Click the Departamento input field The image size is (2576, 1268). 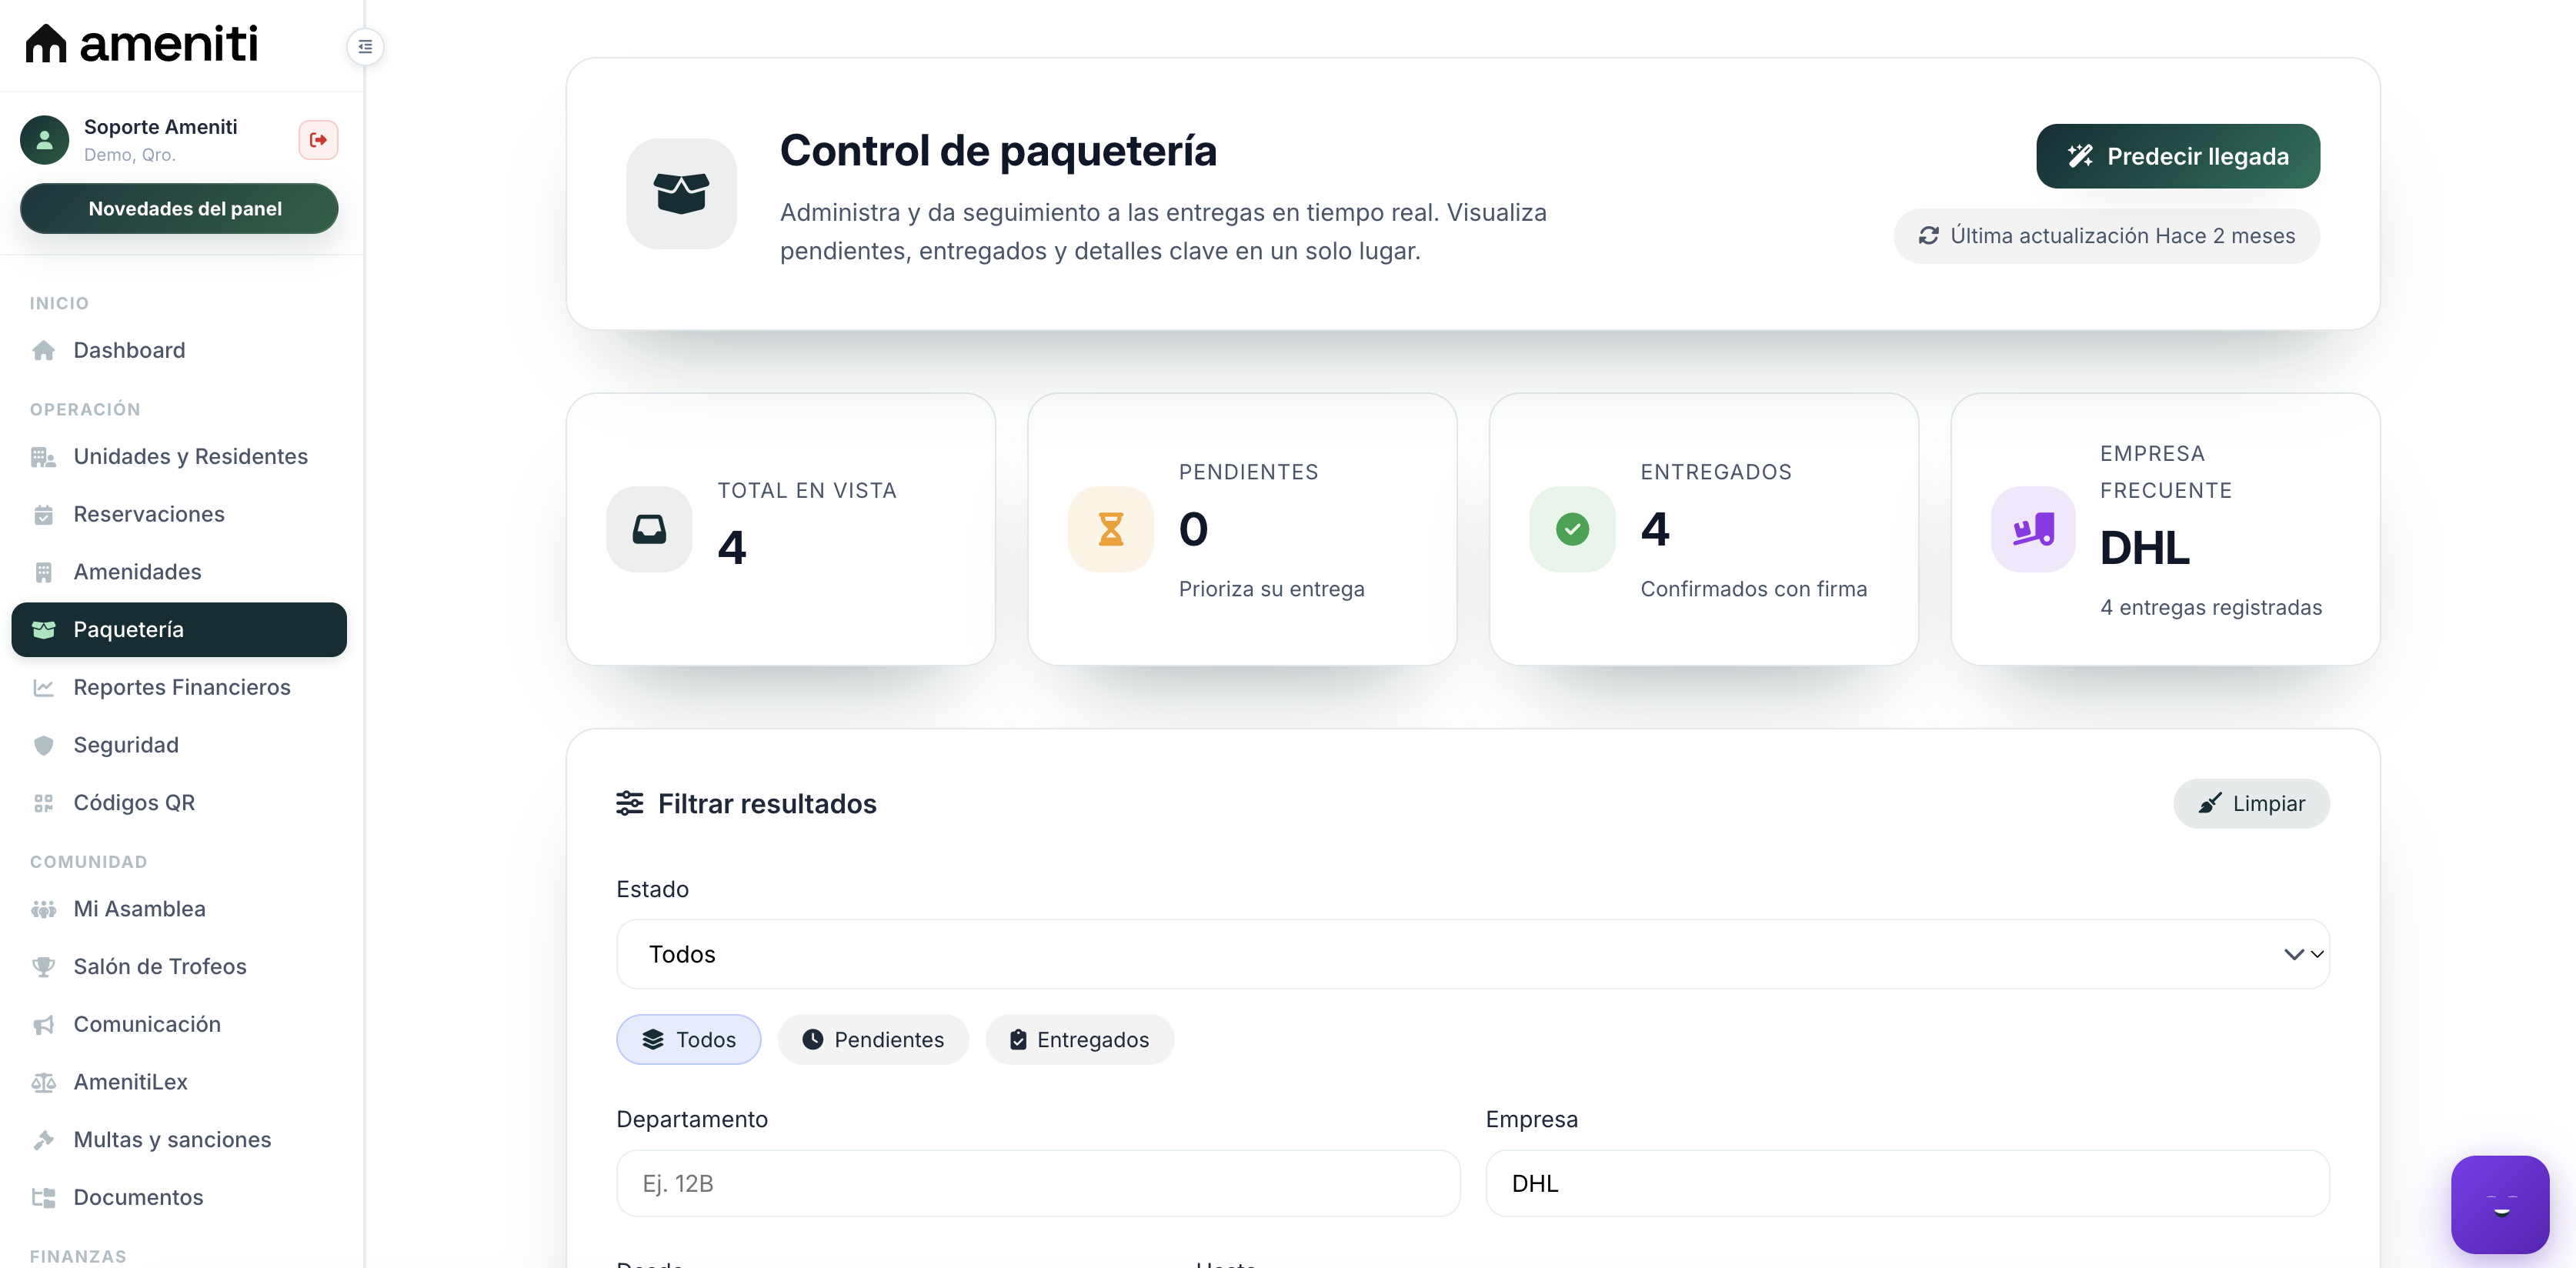[x=1037, y=1184]
